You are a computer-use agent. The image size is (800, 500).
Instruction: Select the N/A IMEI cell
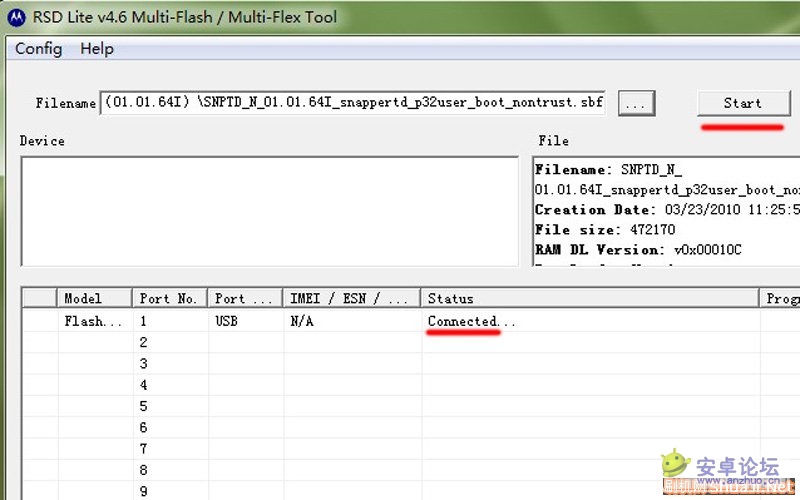coord(302,321)
